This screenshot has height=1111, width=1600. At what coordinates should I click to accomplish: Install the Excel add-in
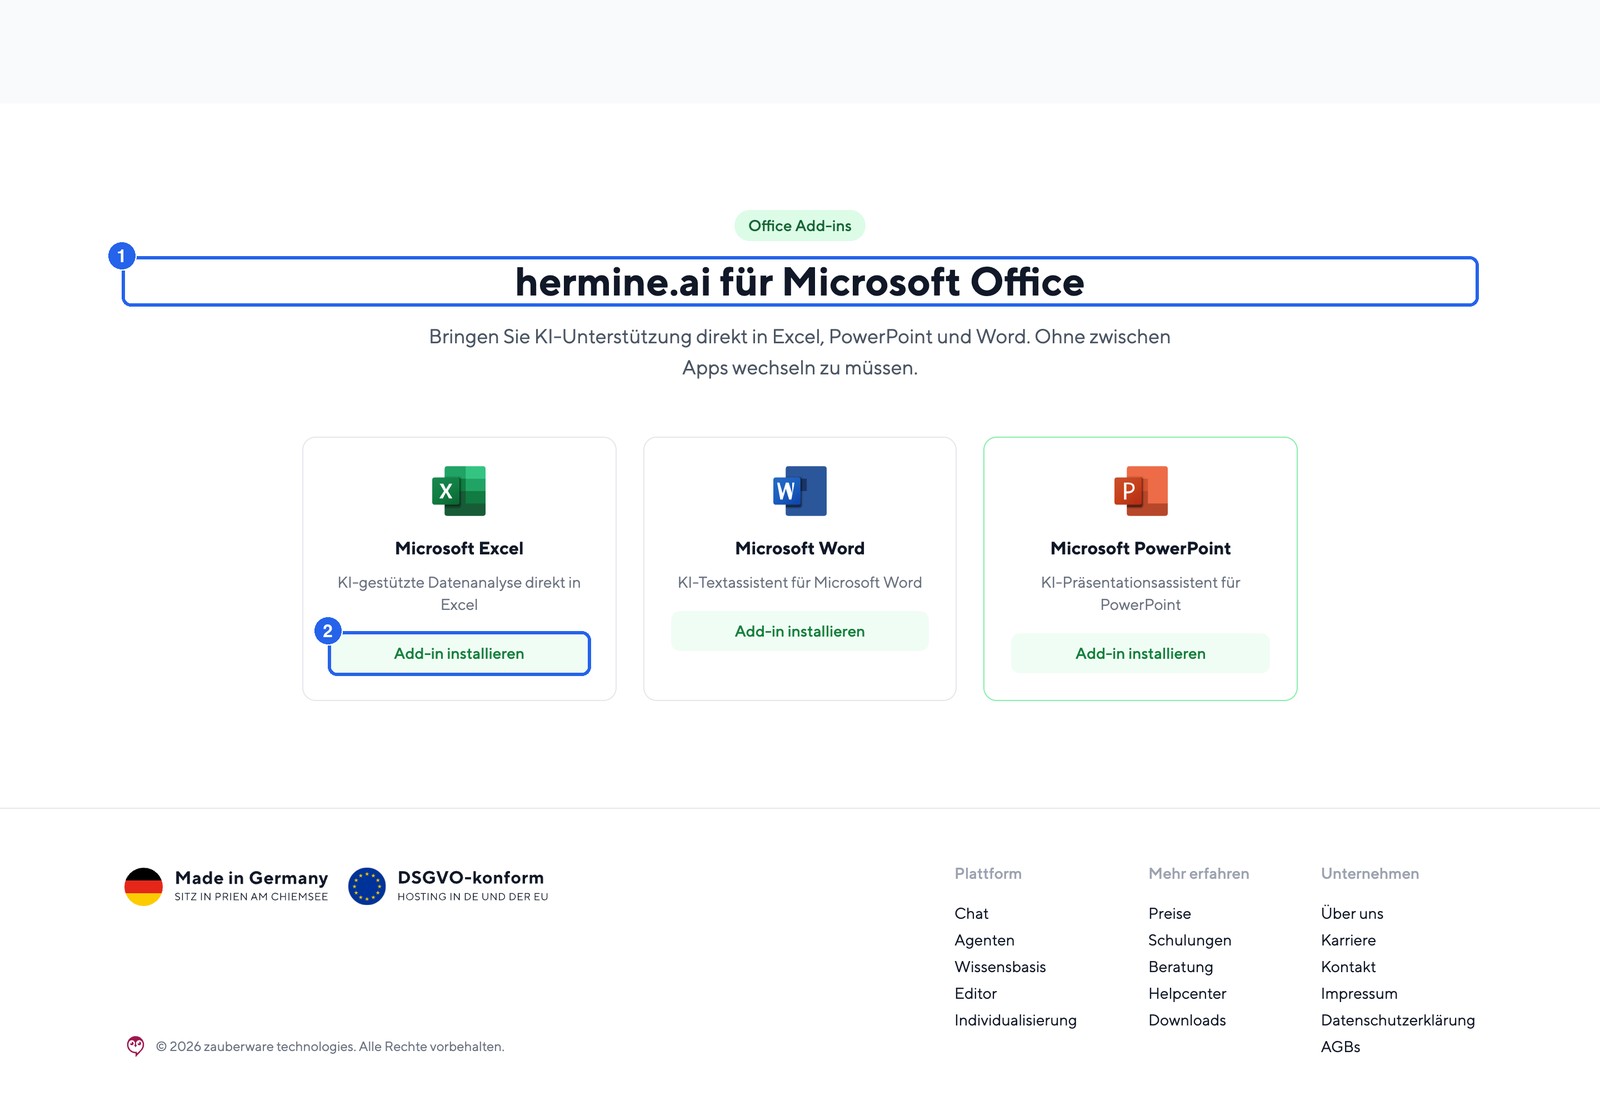tap(459, 653)
